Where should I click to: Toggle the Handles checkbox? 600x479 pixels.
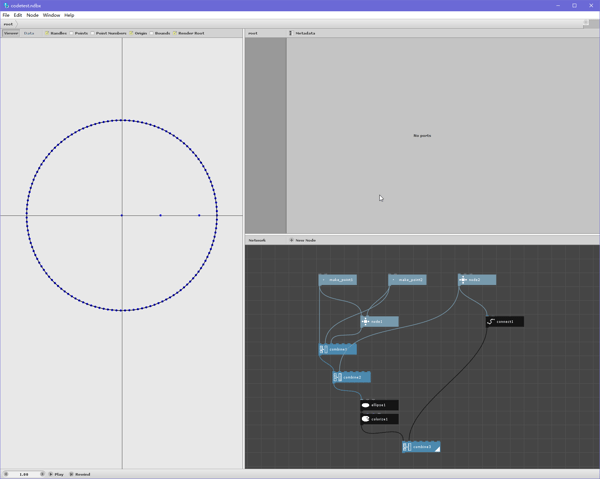47,33
